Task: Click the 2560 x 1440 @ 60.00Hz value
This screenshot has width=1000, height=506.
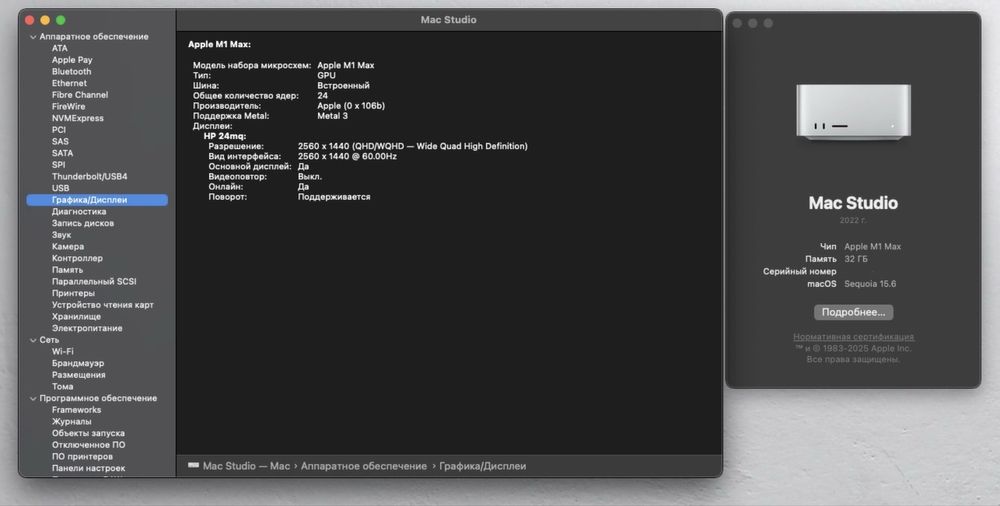Action: tap(347, 156)
